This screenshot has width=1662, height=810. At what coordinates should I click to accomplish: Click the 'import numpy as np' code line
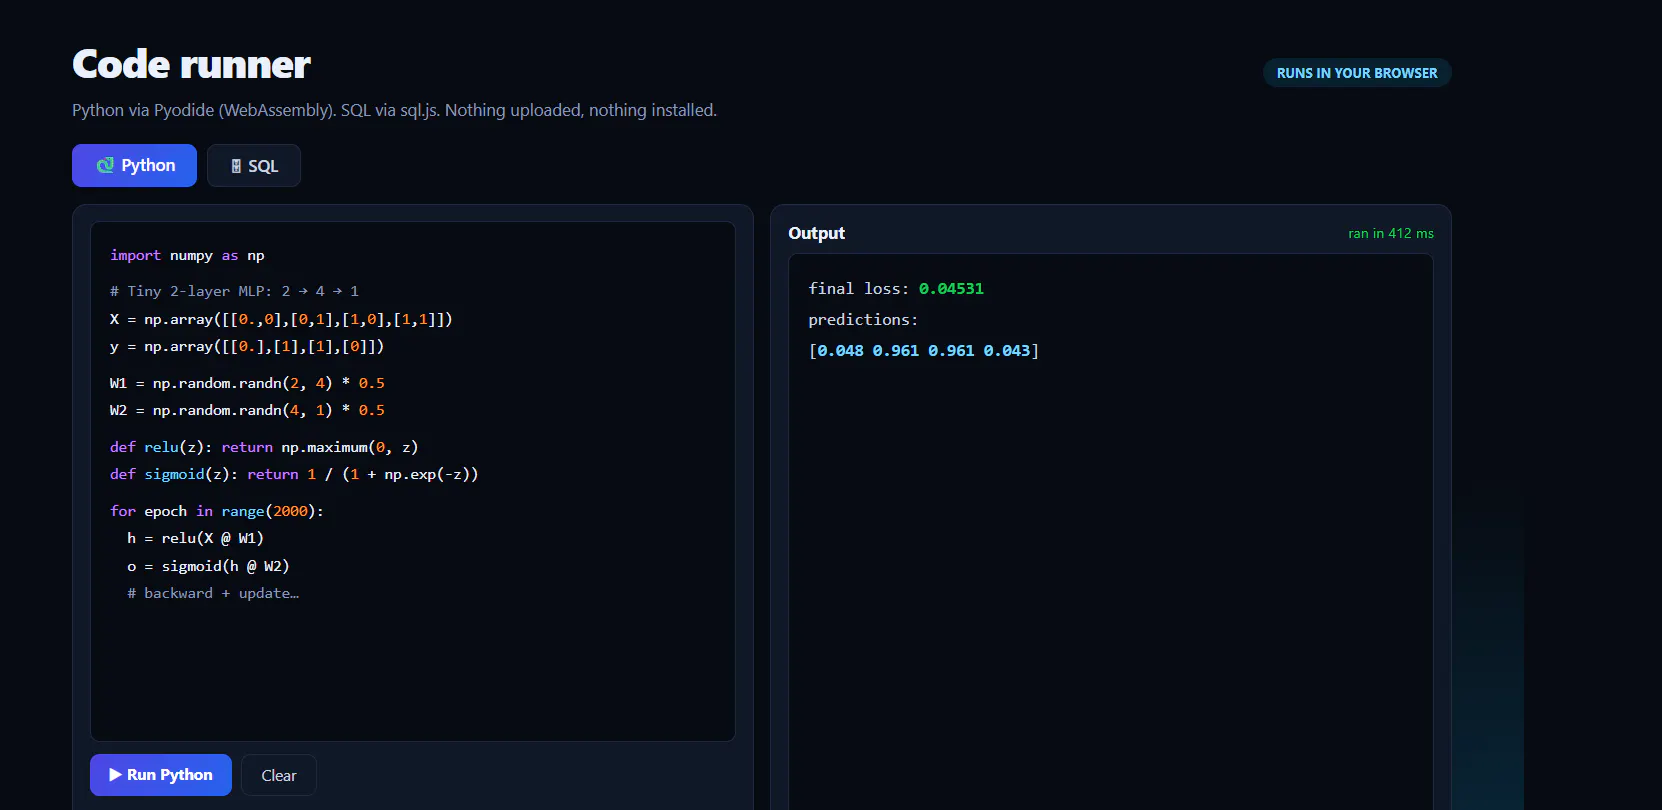[187, 255]
